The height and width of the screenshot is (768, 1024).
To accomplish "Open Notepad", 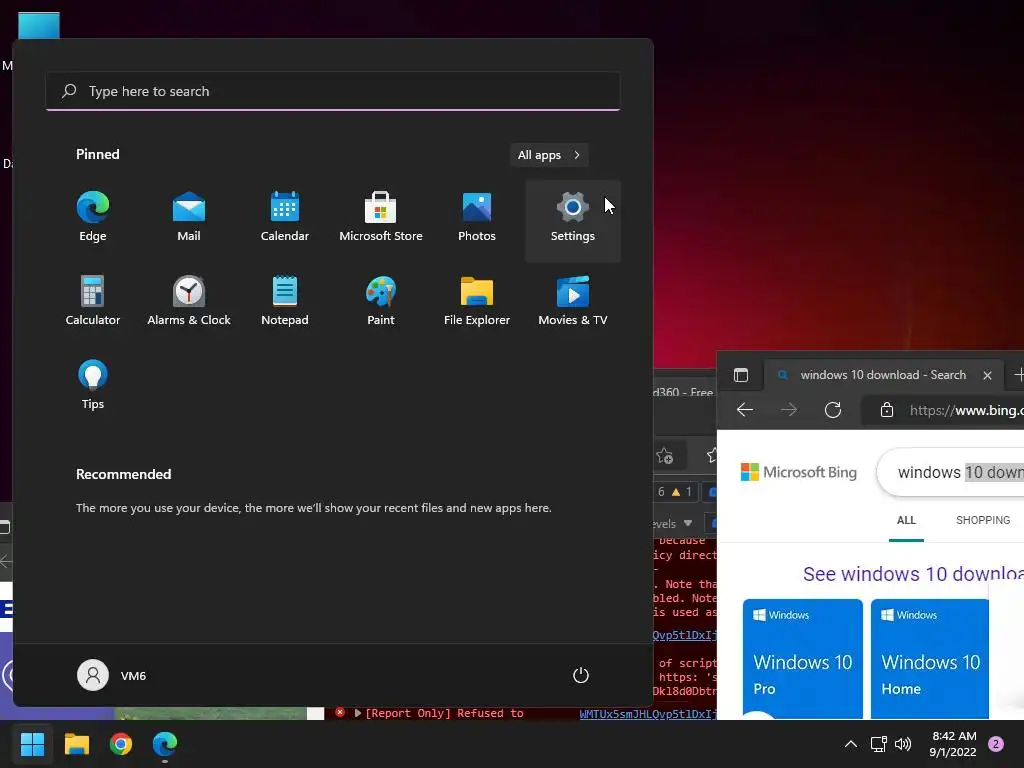I will [x=285, y=301].
